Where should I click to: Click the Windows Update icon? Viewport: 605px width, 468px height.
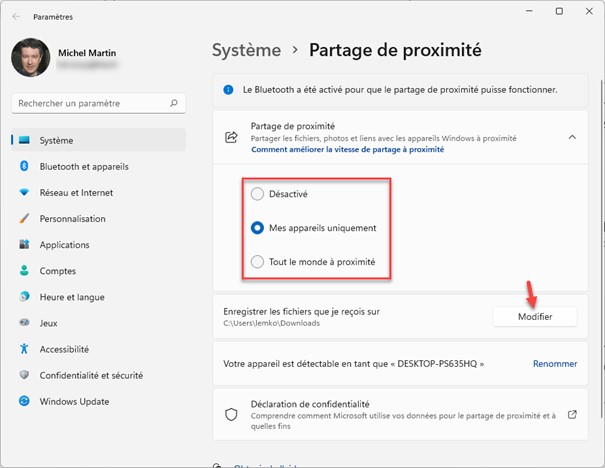click(24, 401)
